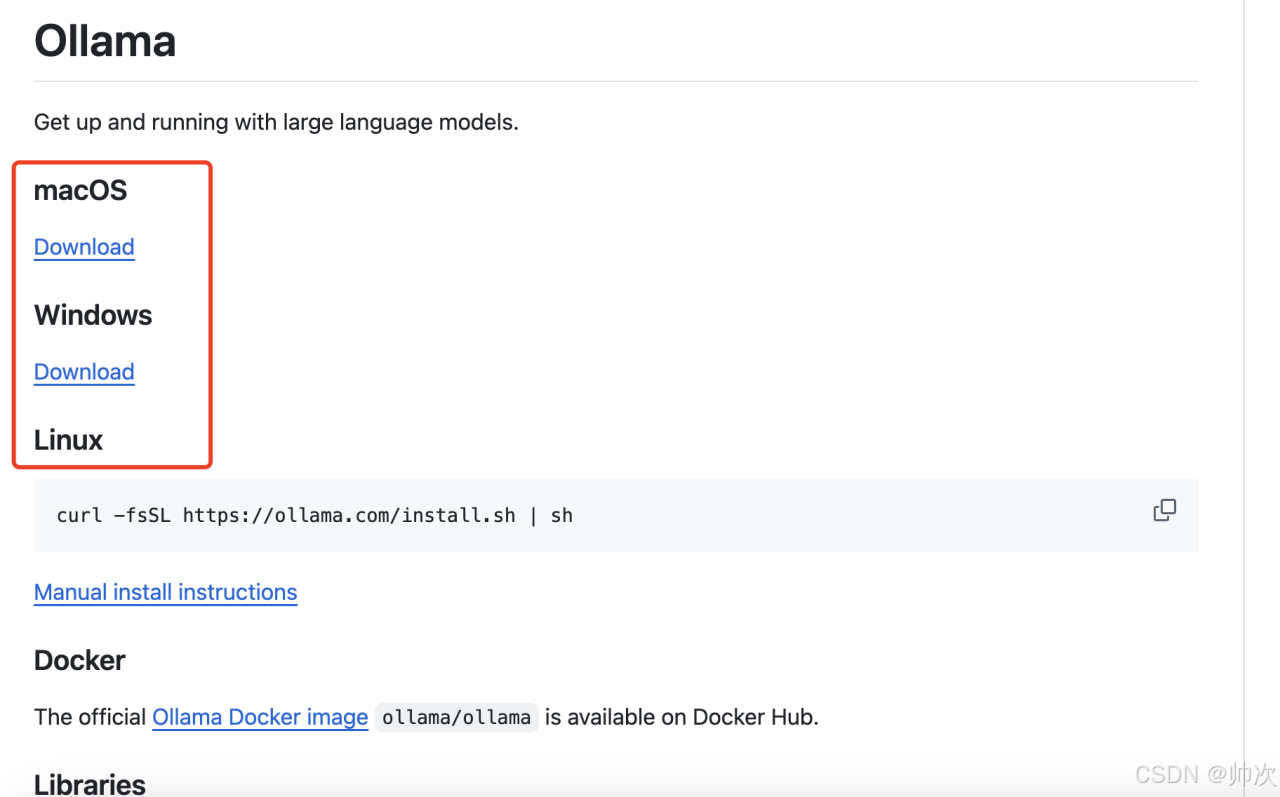Image resolution: width=1280 pixels, height=797 pixels.
Task: Click the ollama/ollama inline code
Action: point(457,717)
